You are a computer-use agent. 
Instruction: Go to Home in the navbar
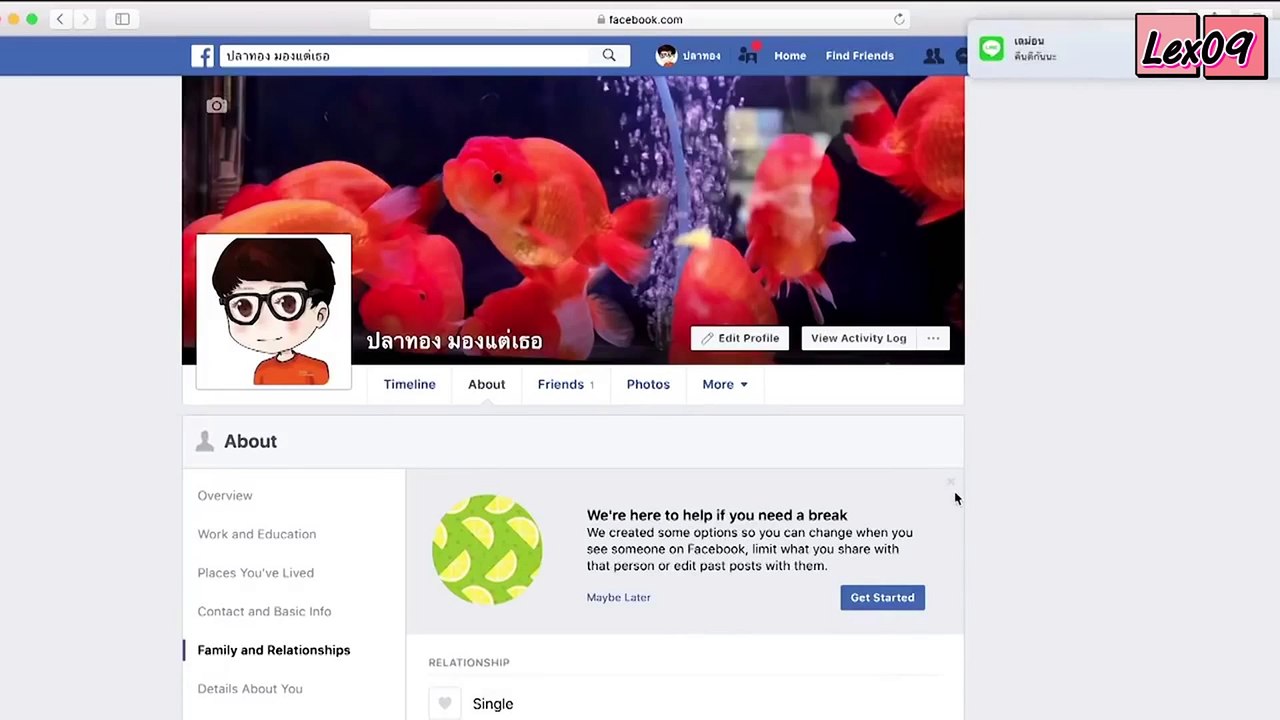[x=790, y=56]
